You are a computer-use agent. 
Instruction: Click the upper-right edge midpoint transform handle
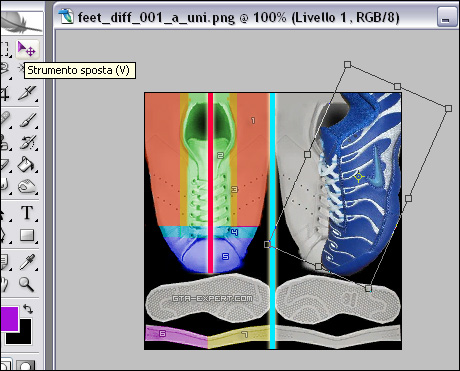(397, 86)
